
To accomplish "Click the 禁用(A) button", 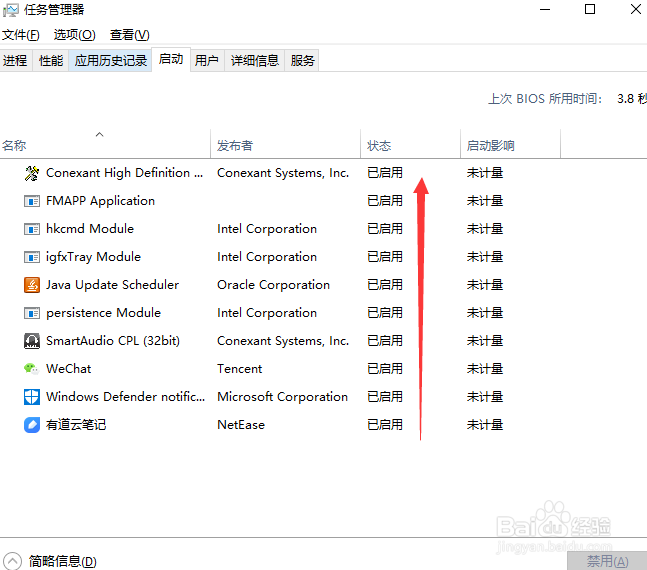I will point(607,561).
